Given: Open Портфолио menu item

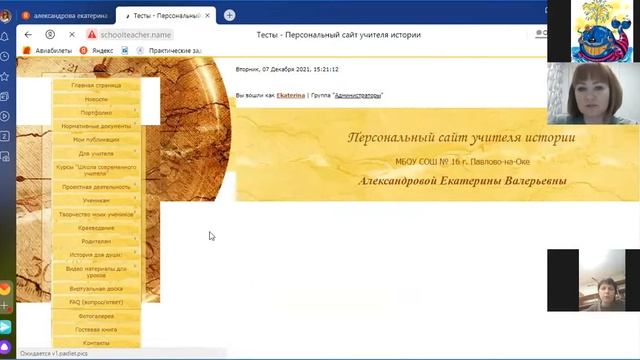Looking at the screenshot, I should [x=96, y=113].
